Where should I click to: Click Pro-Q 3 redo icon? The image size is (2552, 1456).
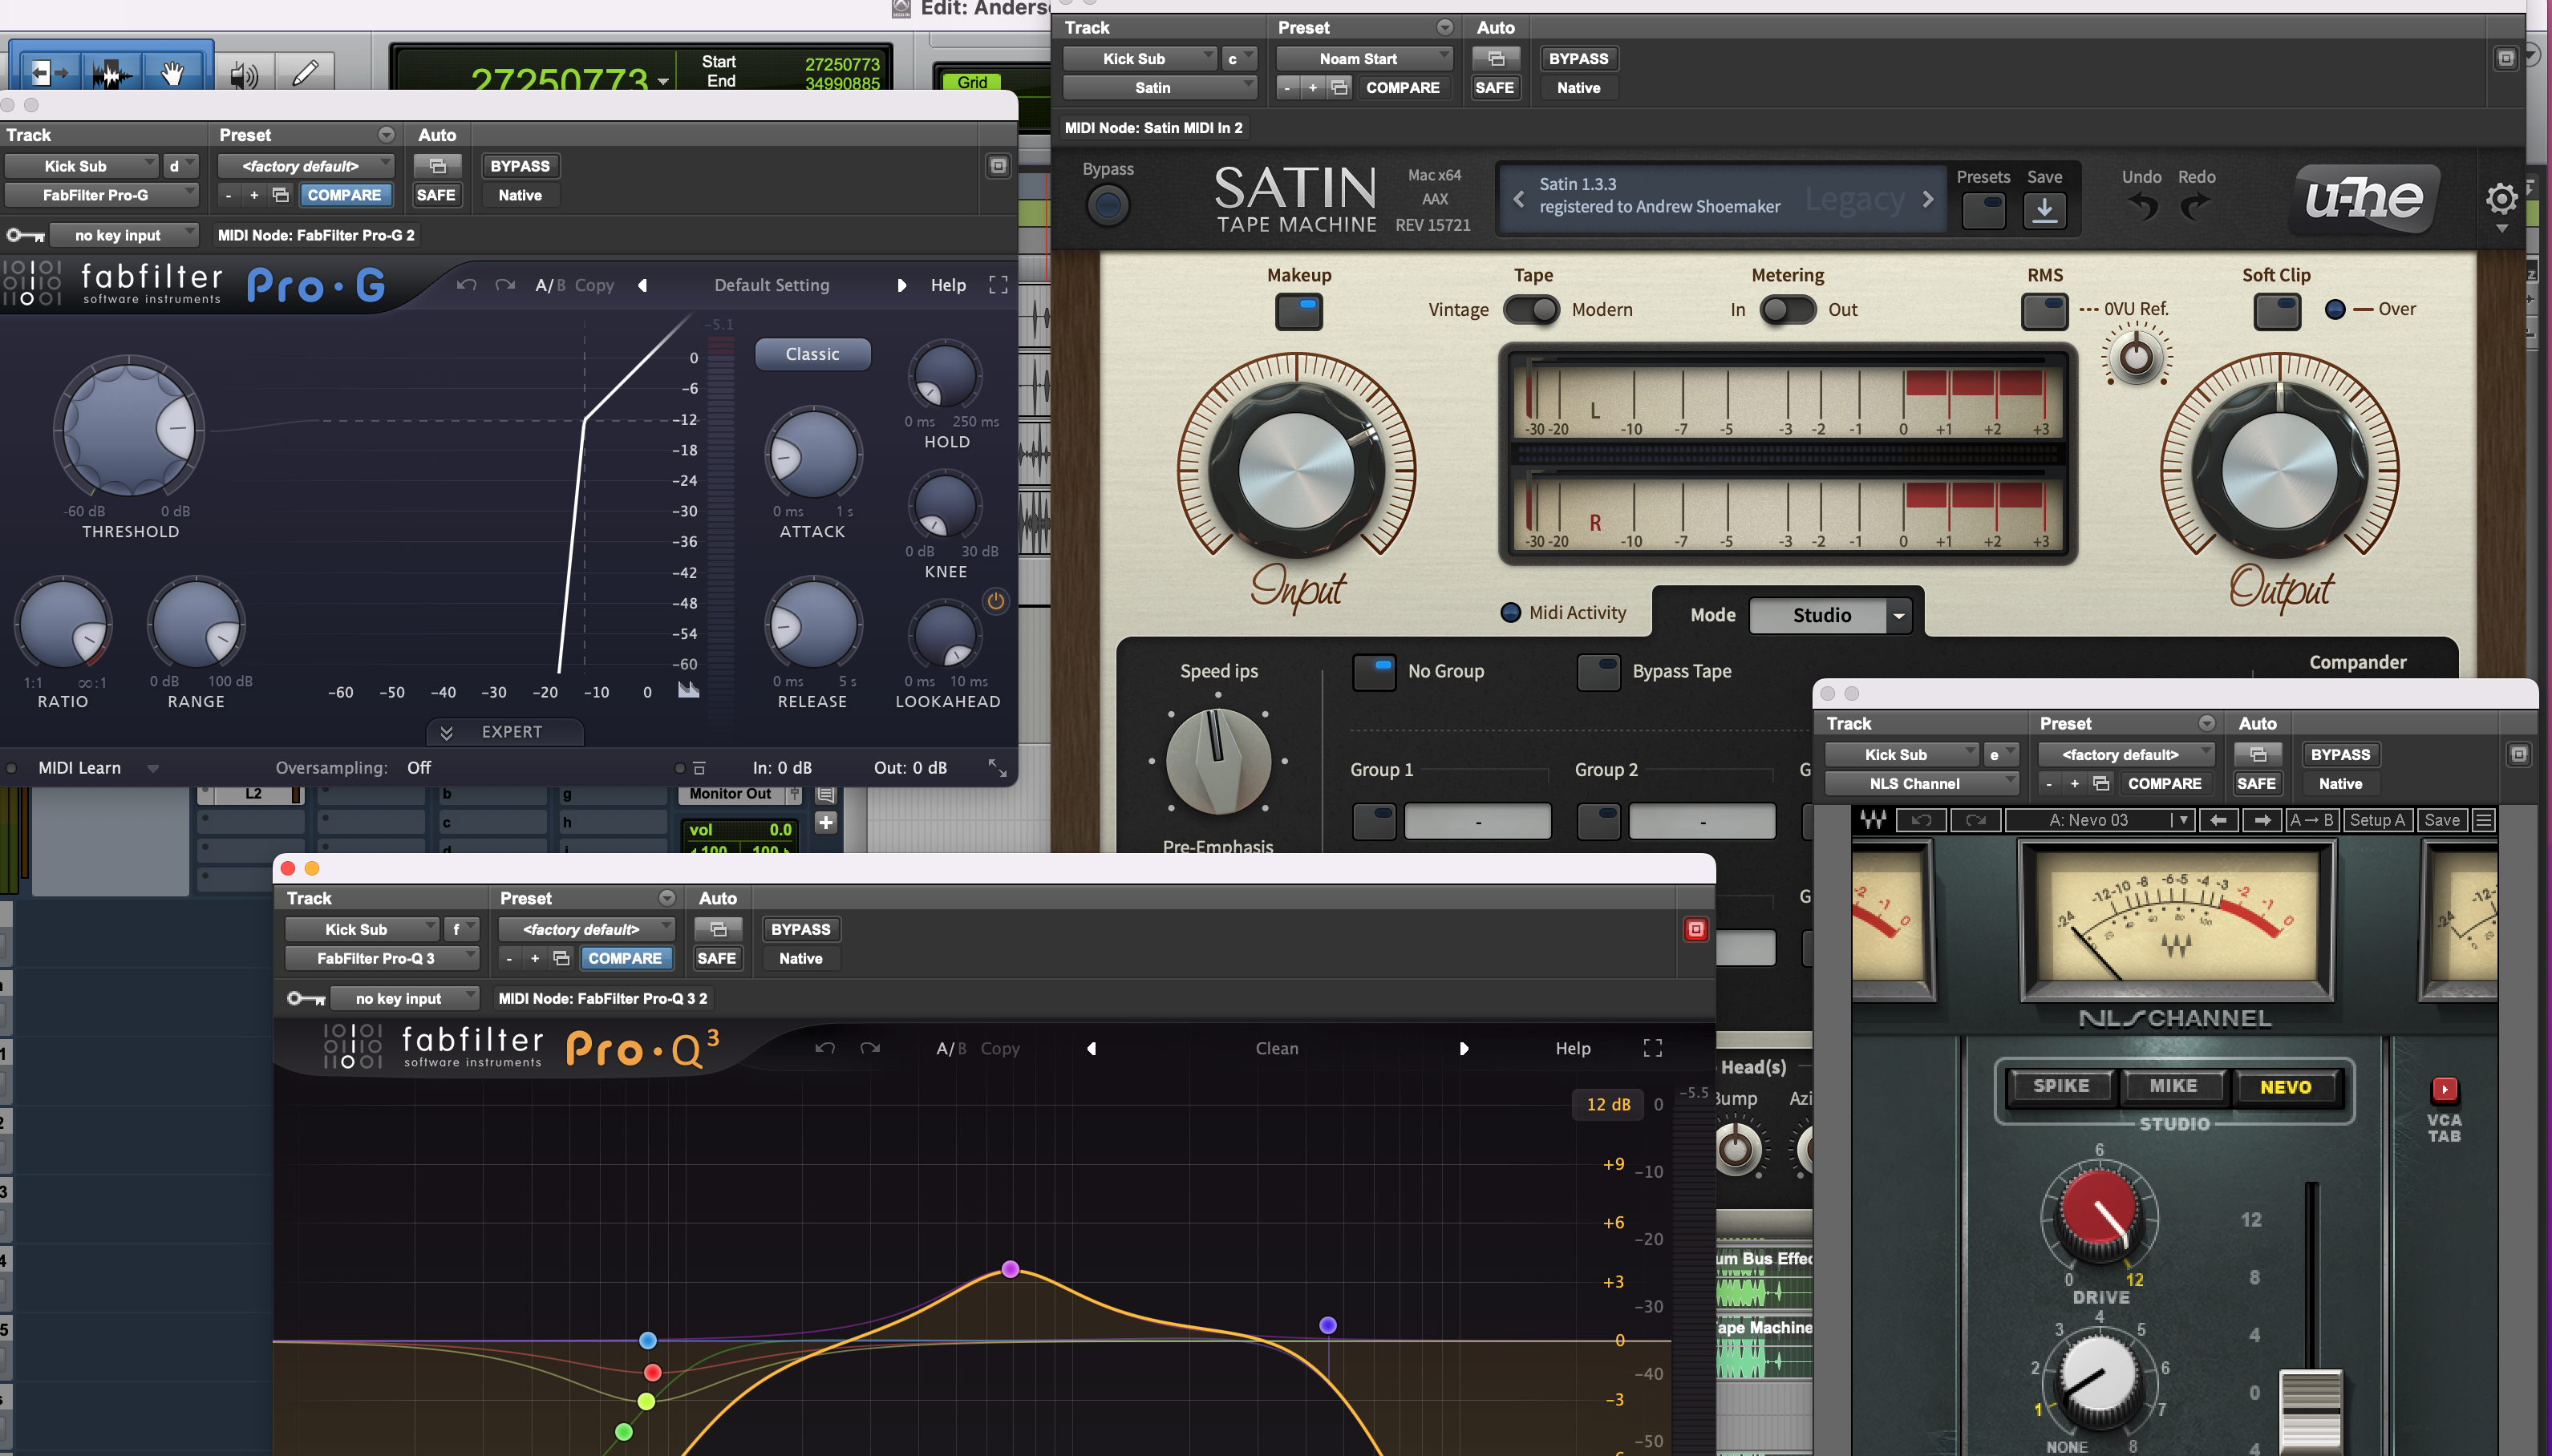click(870, 1048)
